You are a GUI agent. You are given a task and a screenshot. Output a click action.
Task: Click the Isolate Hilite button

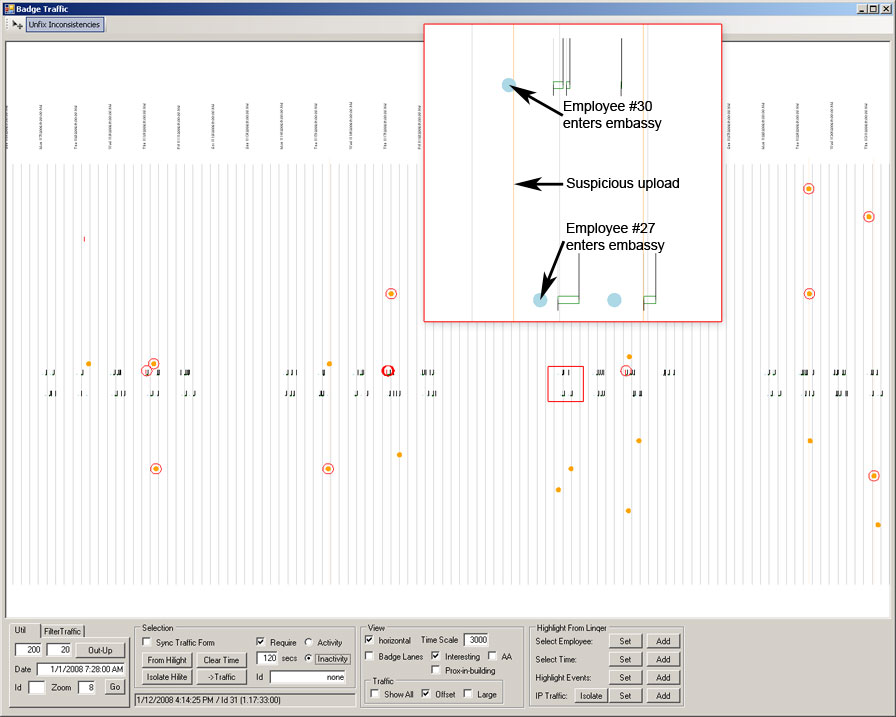pyautogui.click(x=167, y=677)
